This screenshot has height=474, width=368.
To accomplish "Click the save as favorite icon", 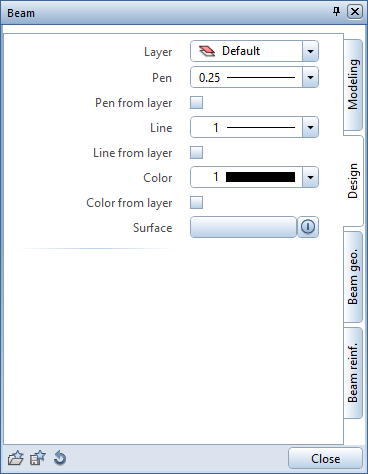I will pos(38,458).
